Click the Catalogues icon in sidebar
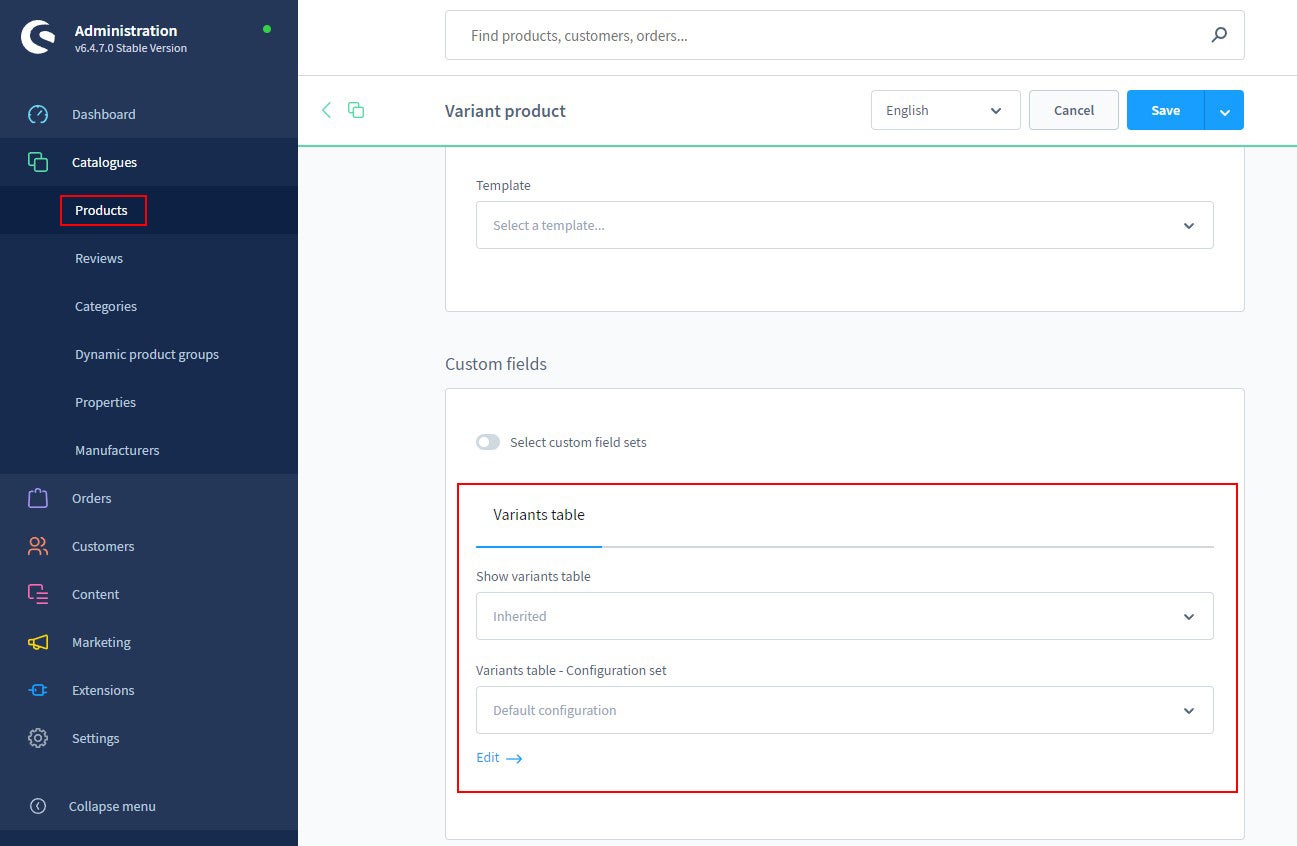 coord(38,162)
